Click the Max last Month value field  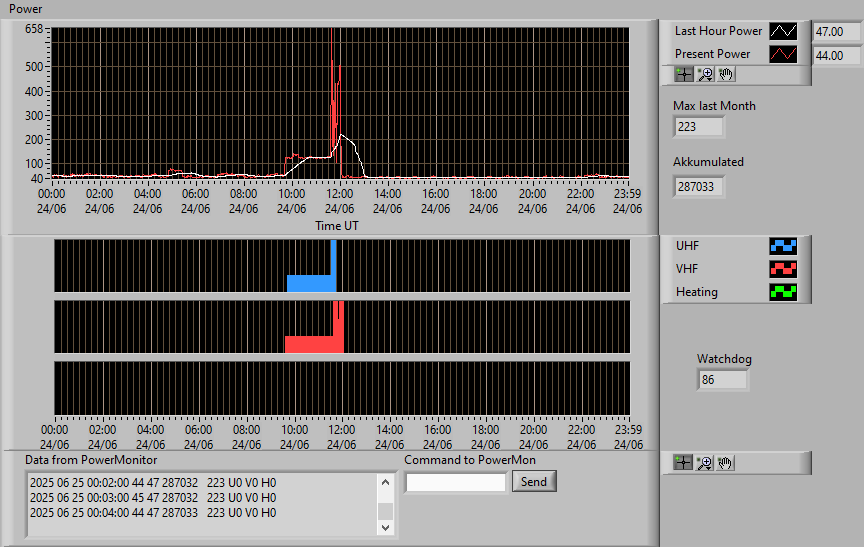[x=699, y=127]
